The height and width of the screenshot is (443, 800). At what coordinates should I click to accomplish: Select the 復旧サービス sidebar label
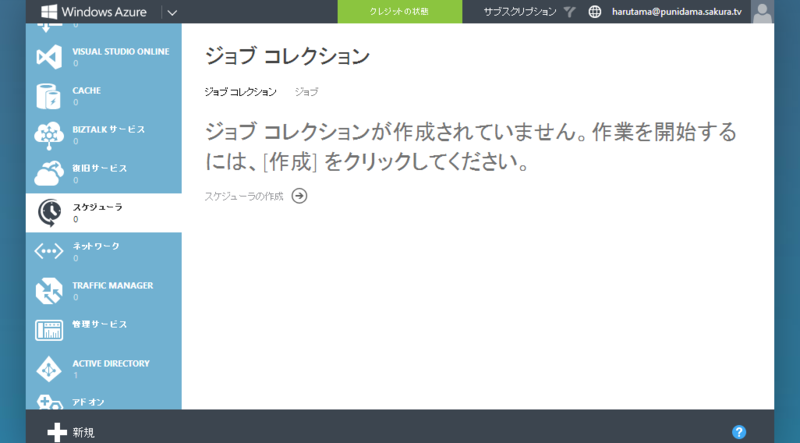click(x=99, y=168)
